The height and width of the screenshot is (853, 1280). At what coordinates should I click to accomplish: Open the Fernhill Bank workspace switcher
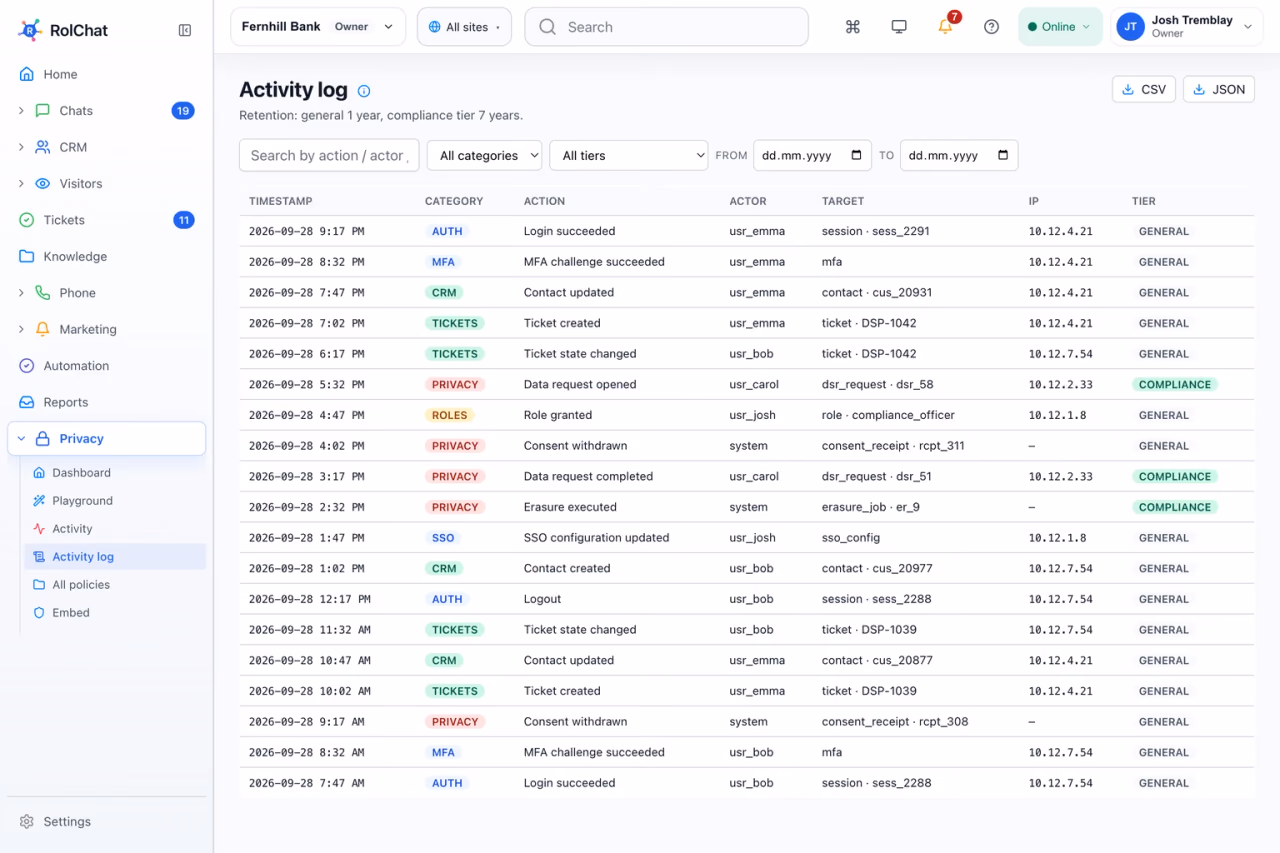(318, 27)
